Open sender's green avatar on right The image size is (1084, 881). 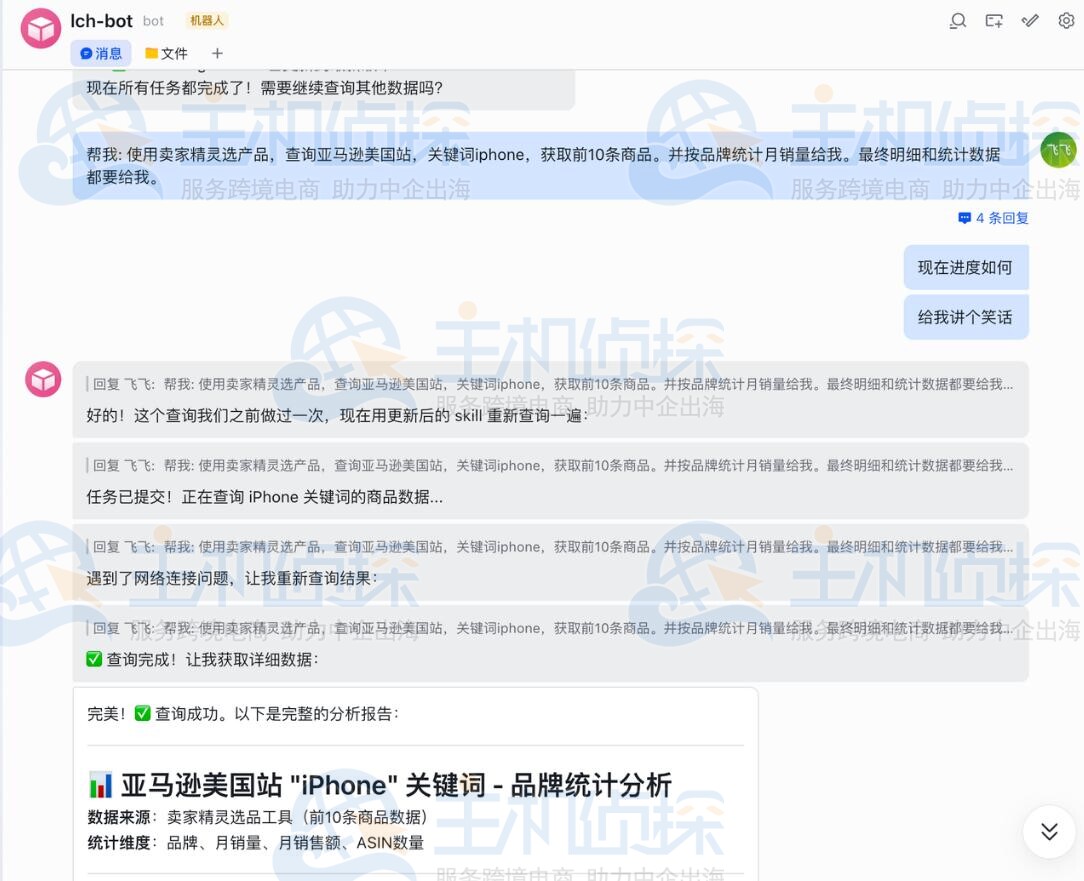coord(1058,150)
